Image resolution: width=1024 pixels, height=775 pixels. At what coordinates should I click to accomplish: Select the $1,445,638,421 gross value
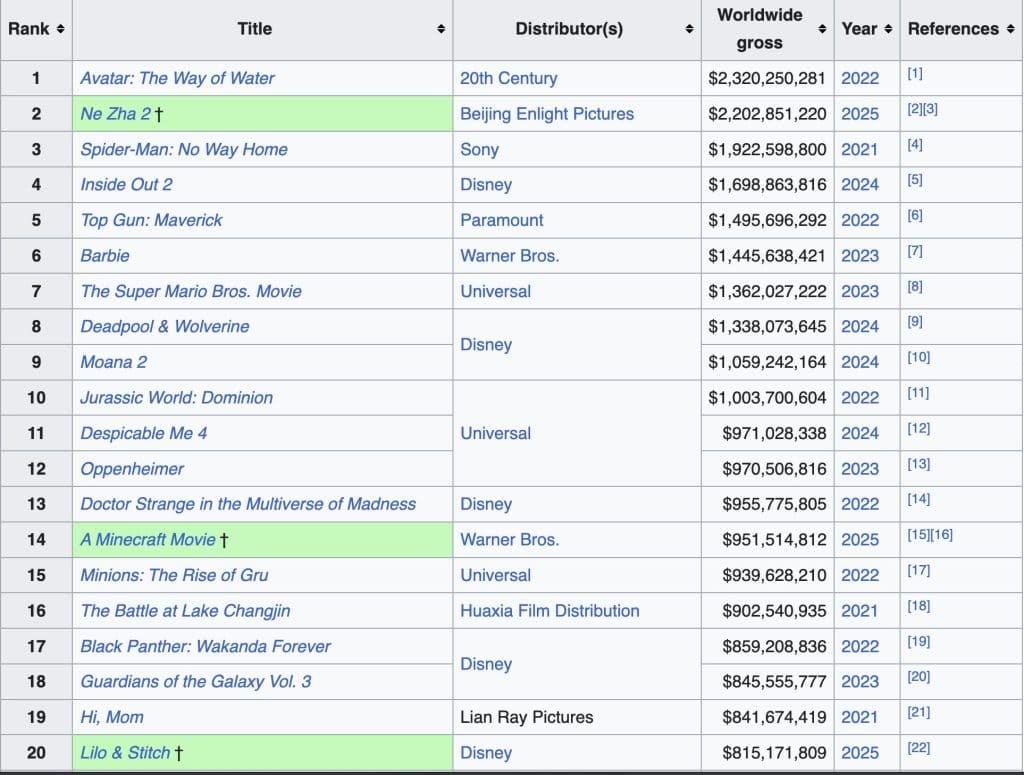point(767,256)
